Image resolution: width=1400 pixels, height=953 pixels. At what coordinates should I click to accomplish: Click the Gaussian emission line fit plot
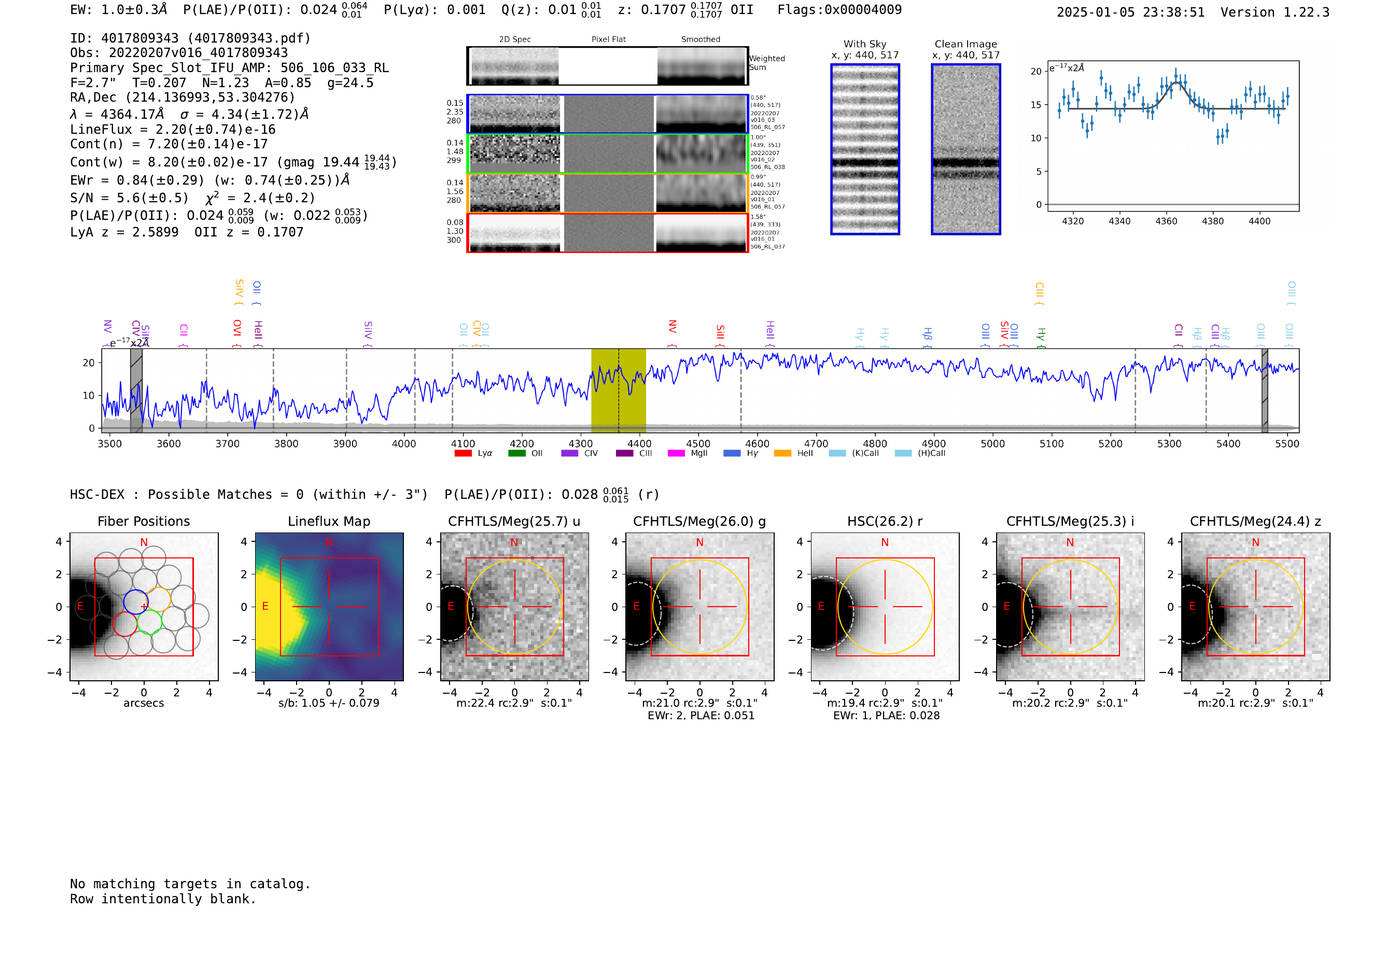(1172, 136)
